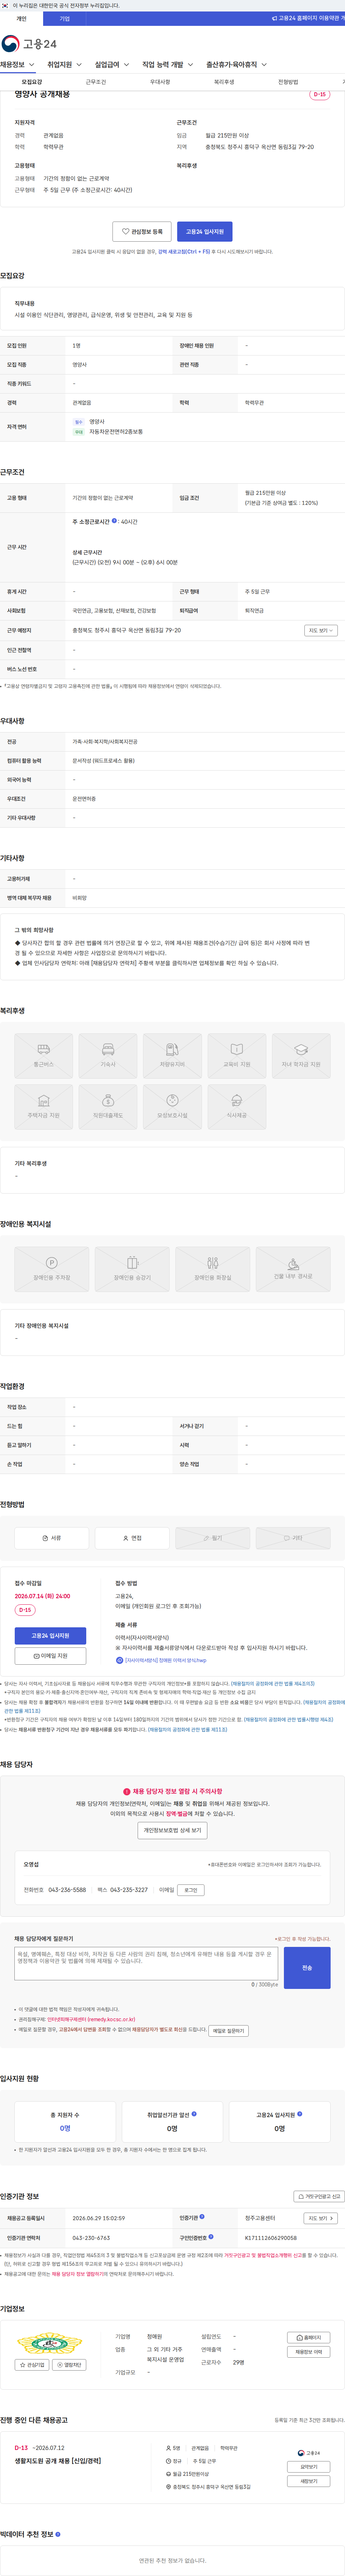The image size is (345, 2576).
Task: Select the 기숙사 welfare icon
Action: click(108, 1056)
